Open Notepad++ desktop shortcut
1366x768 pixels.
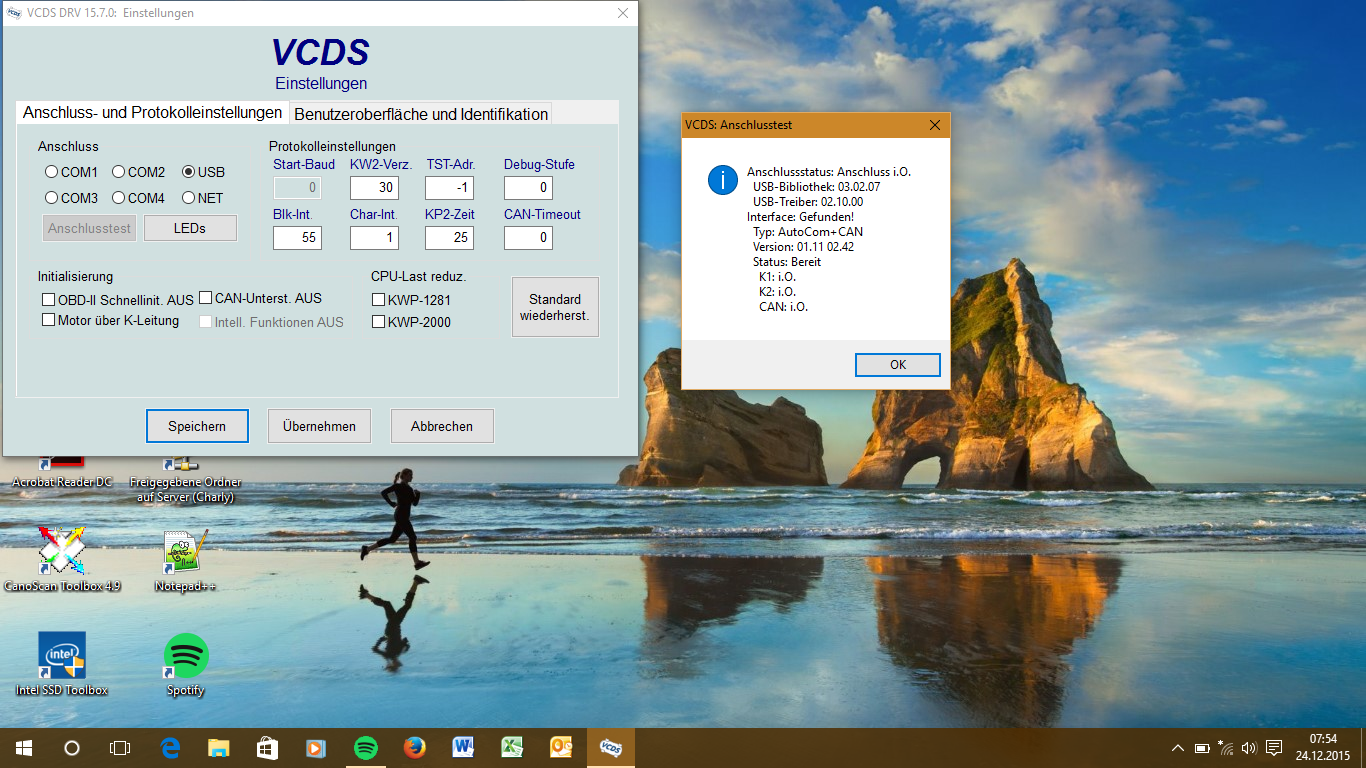tap(186, 553)
